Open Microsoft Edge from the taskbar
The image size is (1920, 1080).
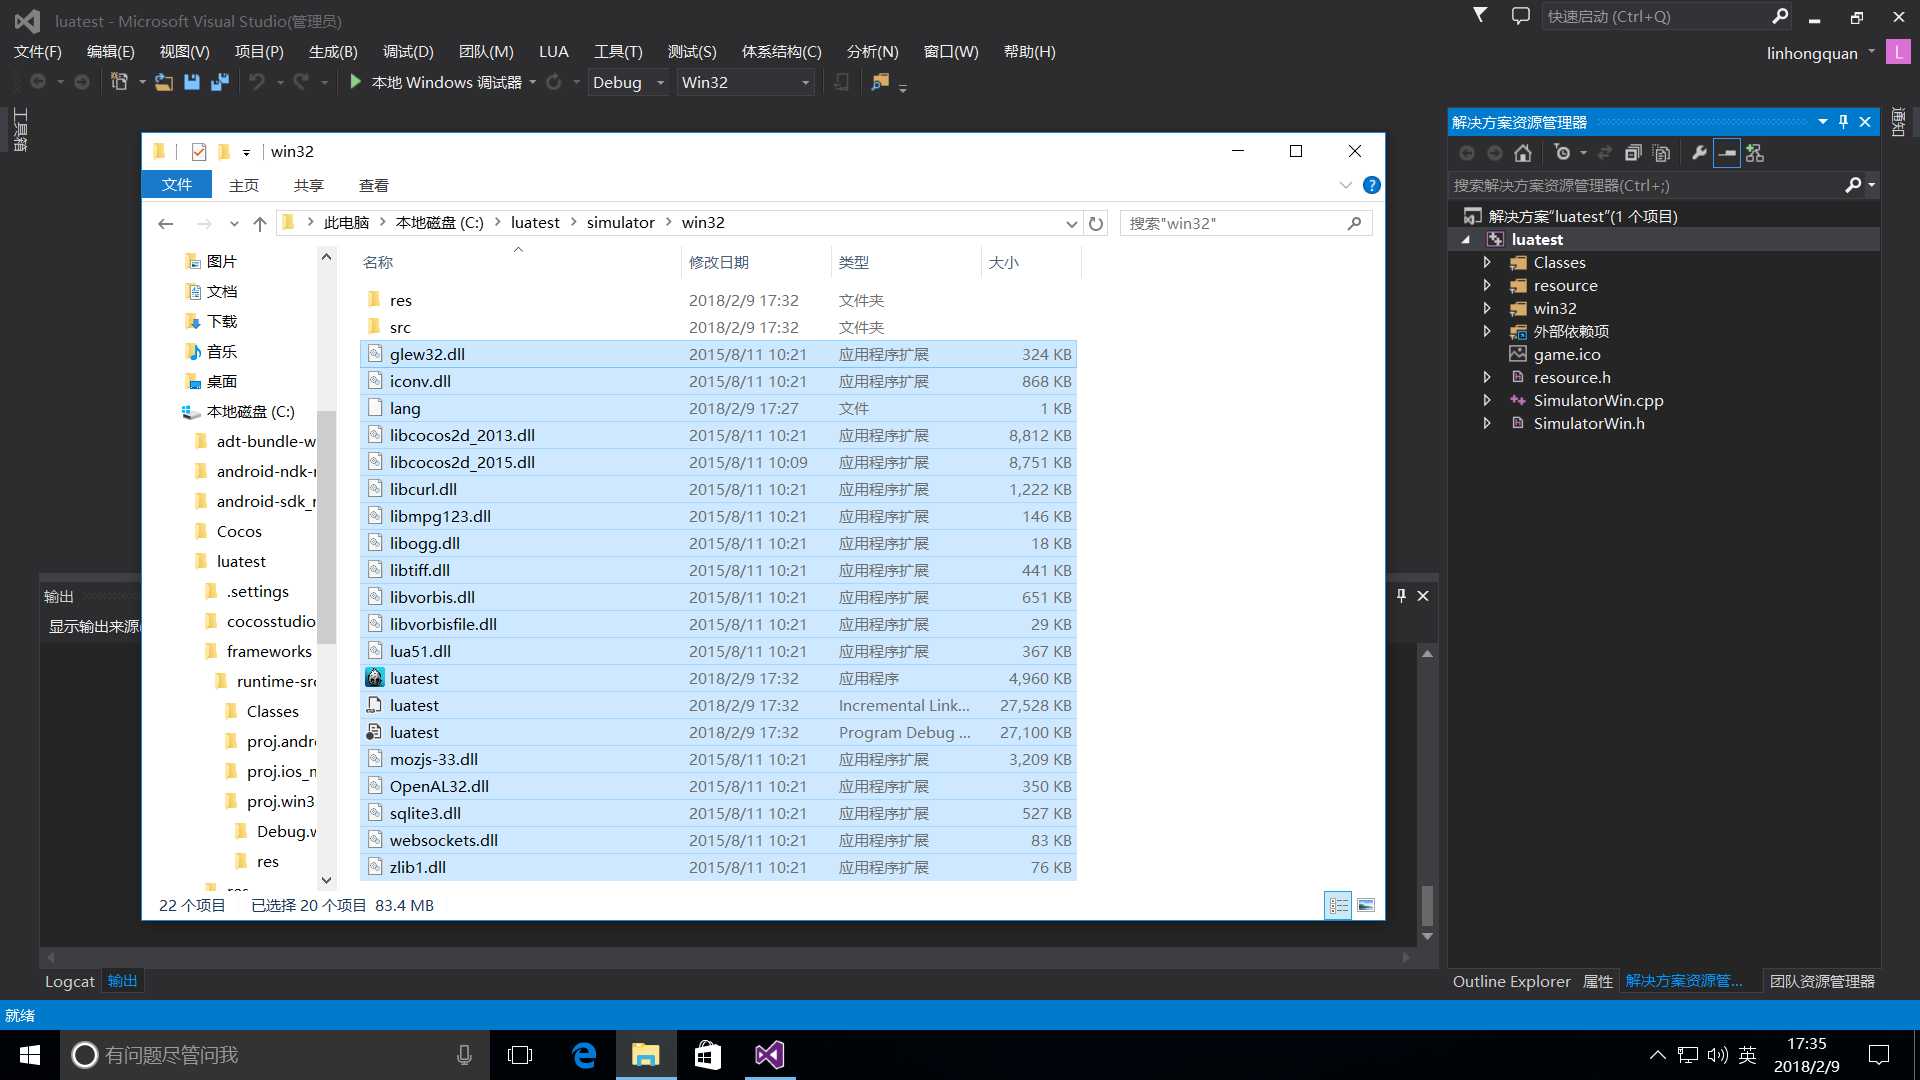pos(584,1055)
